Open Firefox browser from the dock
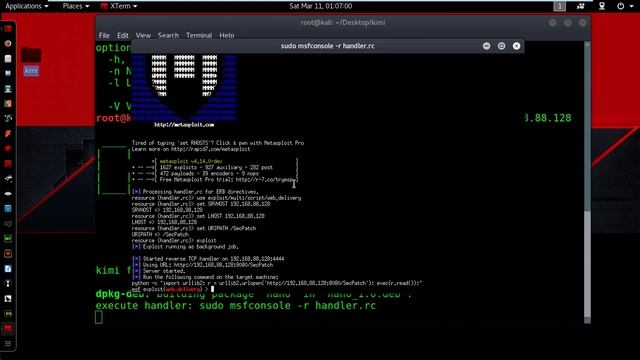Screen dimensions: 640x360 tap(8, 43)
